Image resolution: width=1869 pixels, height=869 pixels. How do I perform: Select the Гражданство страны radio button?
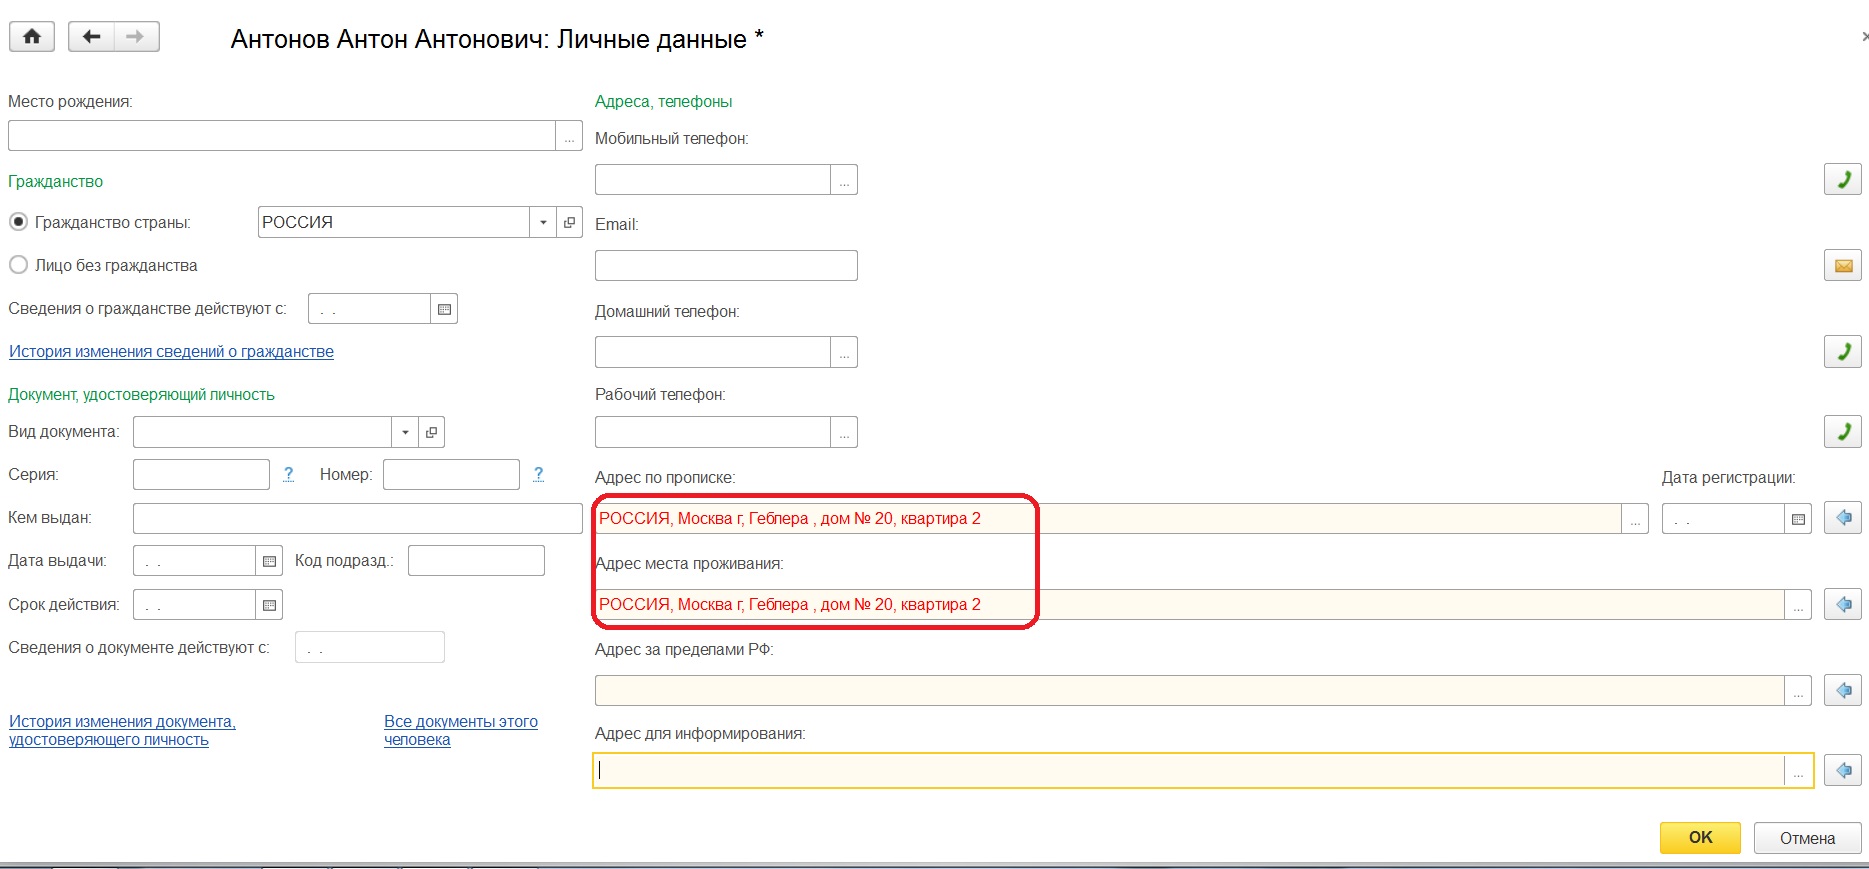tap(18, 222)
